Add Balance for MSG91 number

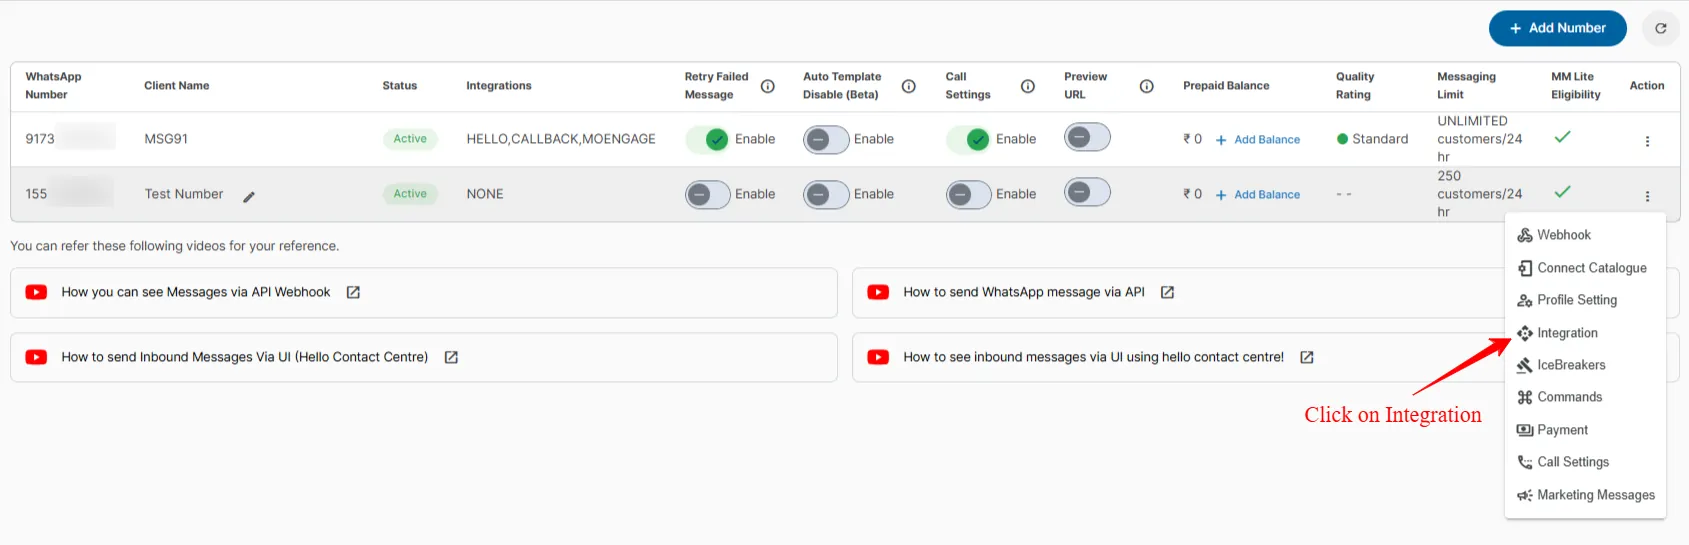coord(1258,140)
